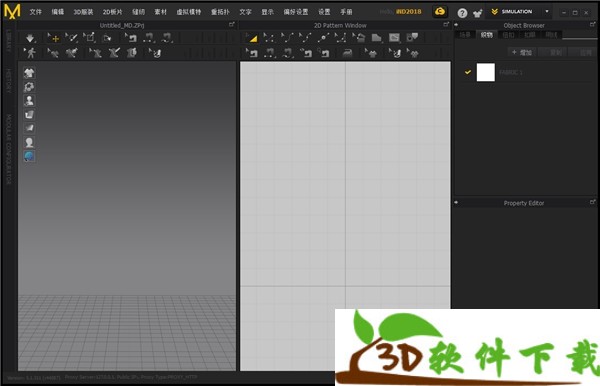This screenshot has height=386, width=600.
Task: Click the shirt icon beside the help button
Action: tap(477, 14)
